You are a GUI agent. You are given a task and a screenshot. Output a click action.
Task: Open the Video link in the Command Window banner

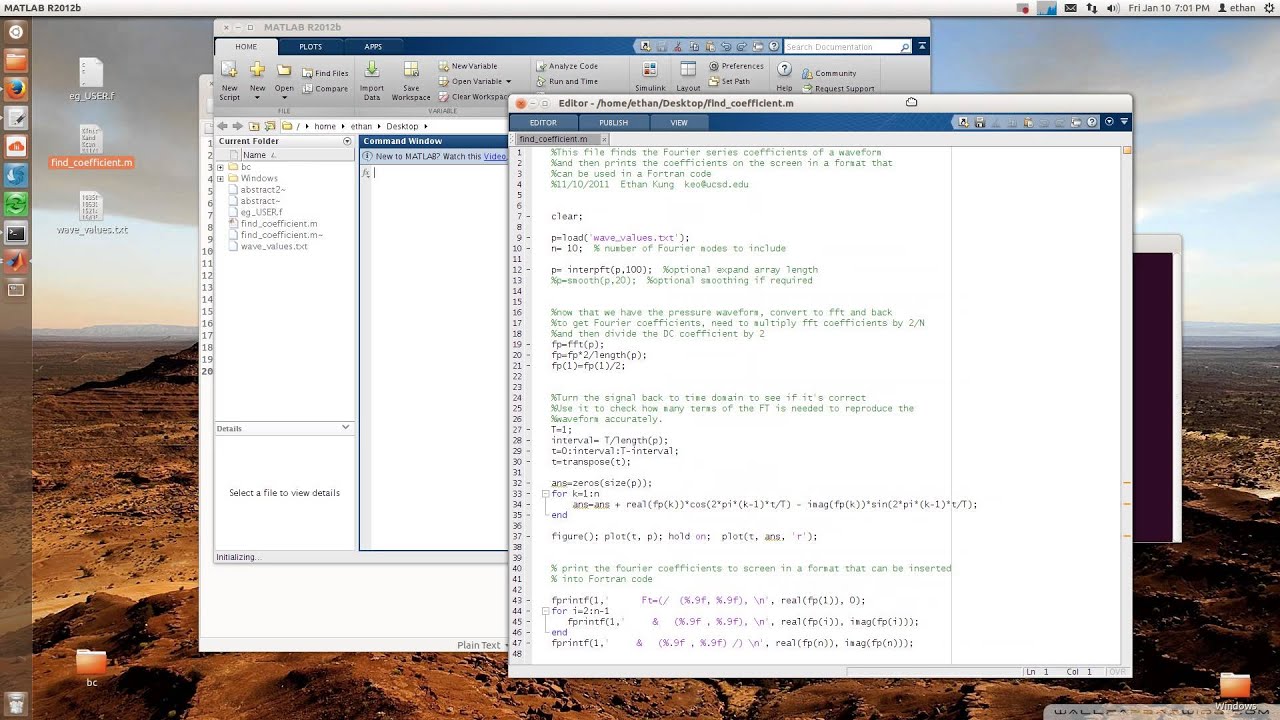point(495,156)
